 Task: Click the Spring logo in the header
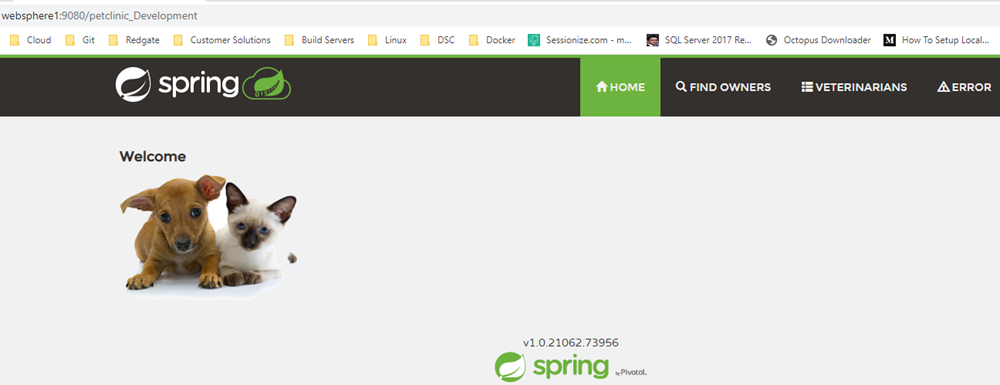pos(203,85)
